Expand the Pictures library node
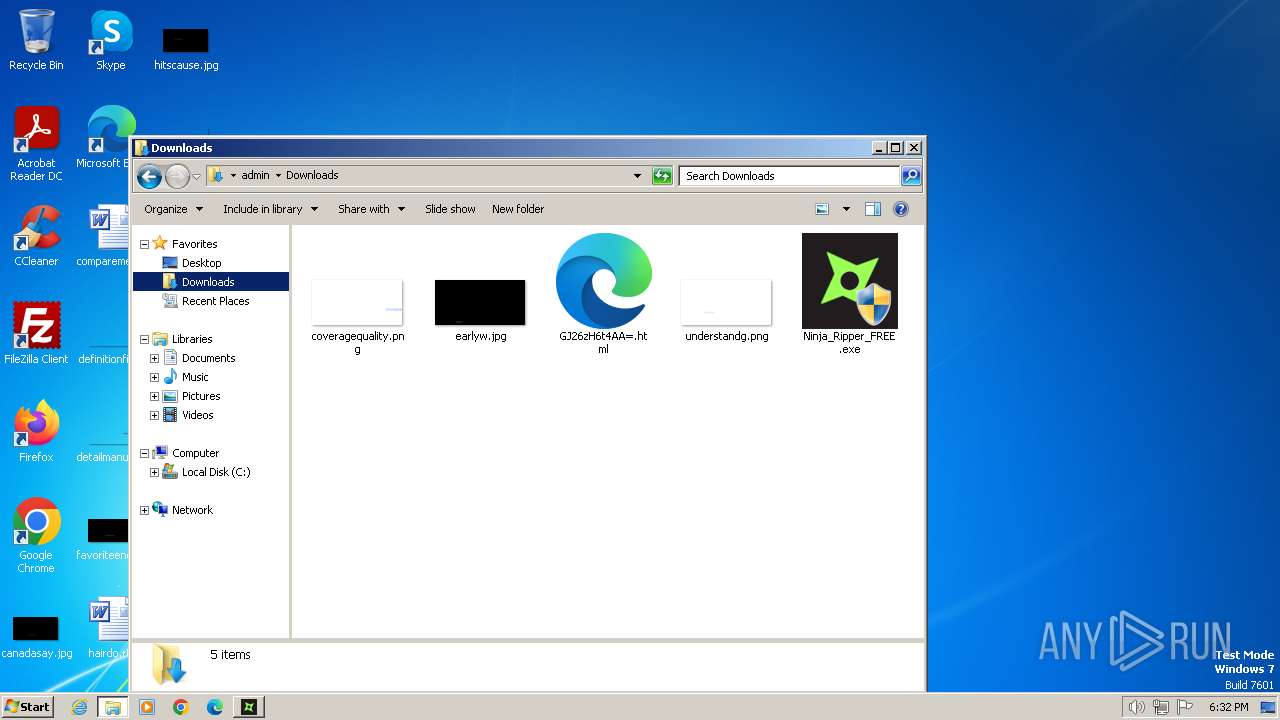 click(154, 396)
